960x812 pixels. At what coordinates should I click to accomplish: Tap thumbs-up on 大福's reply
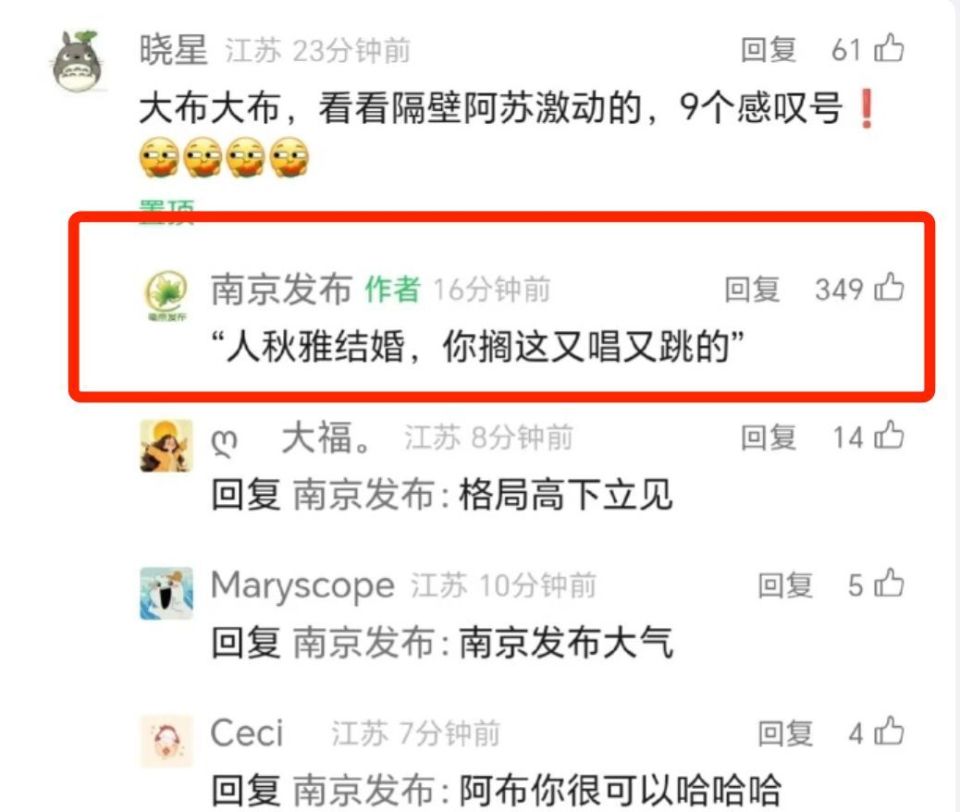(x=889, y=436)
